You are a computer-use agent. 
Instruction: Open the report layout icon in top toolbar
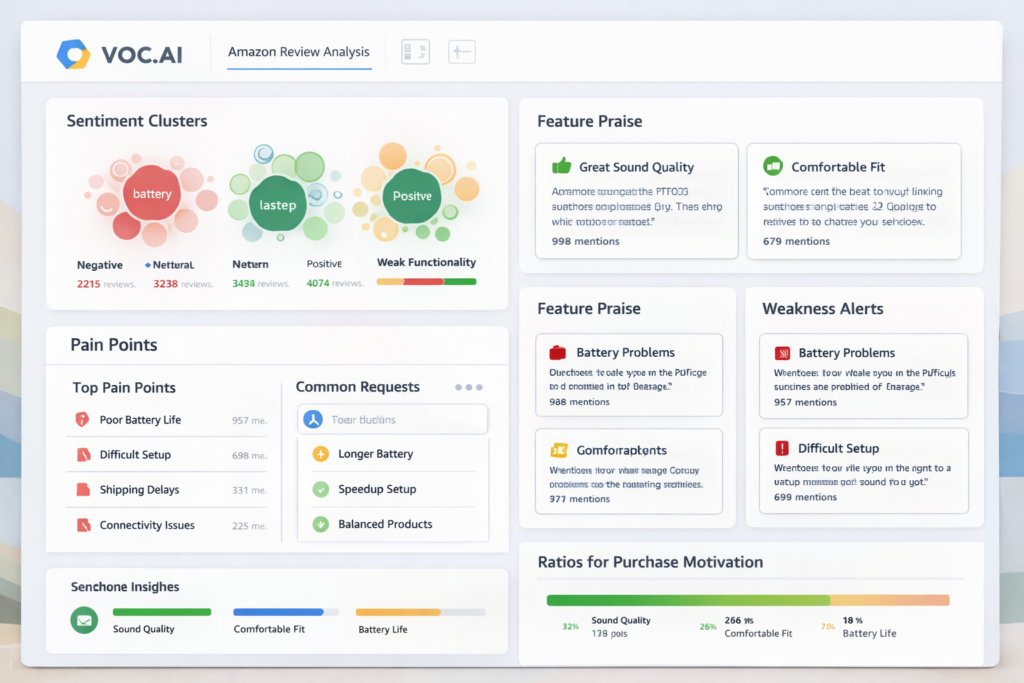click(415, 51)
